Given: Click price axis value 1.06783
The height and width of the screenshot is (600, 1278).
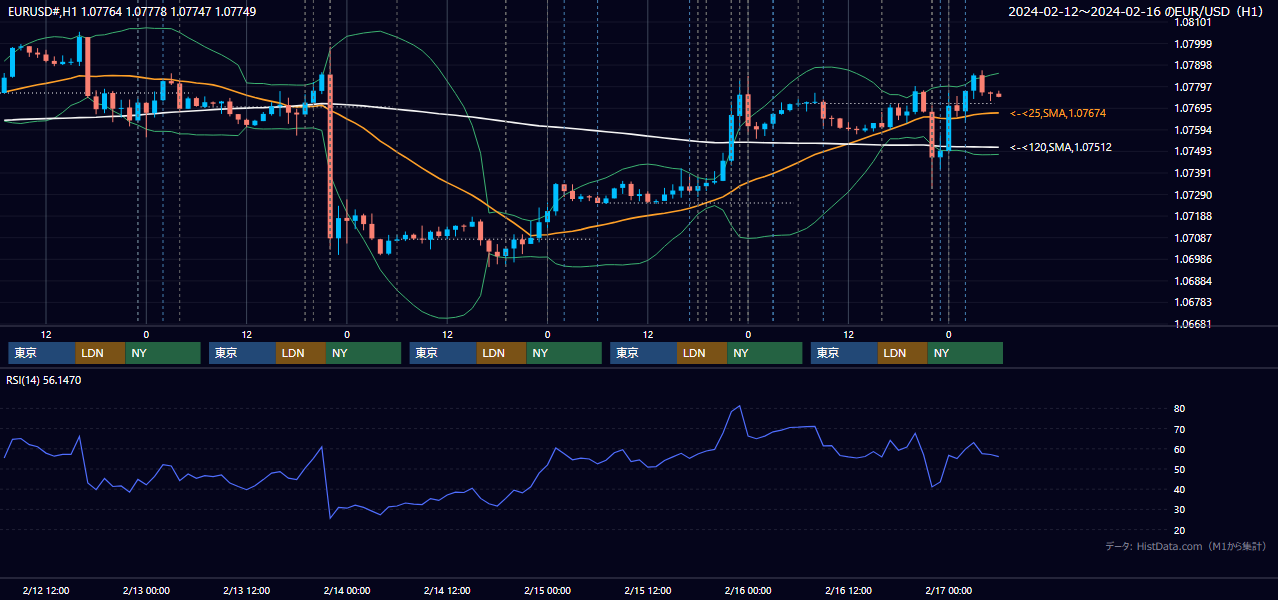Looking at the screenshot, I should coord(1193,302).
